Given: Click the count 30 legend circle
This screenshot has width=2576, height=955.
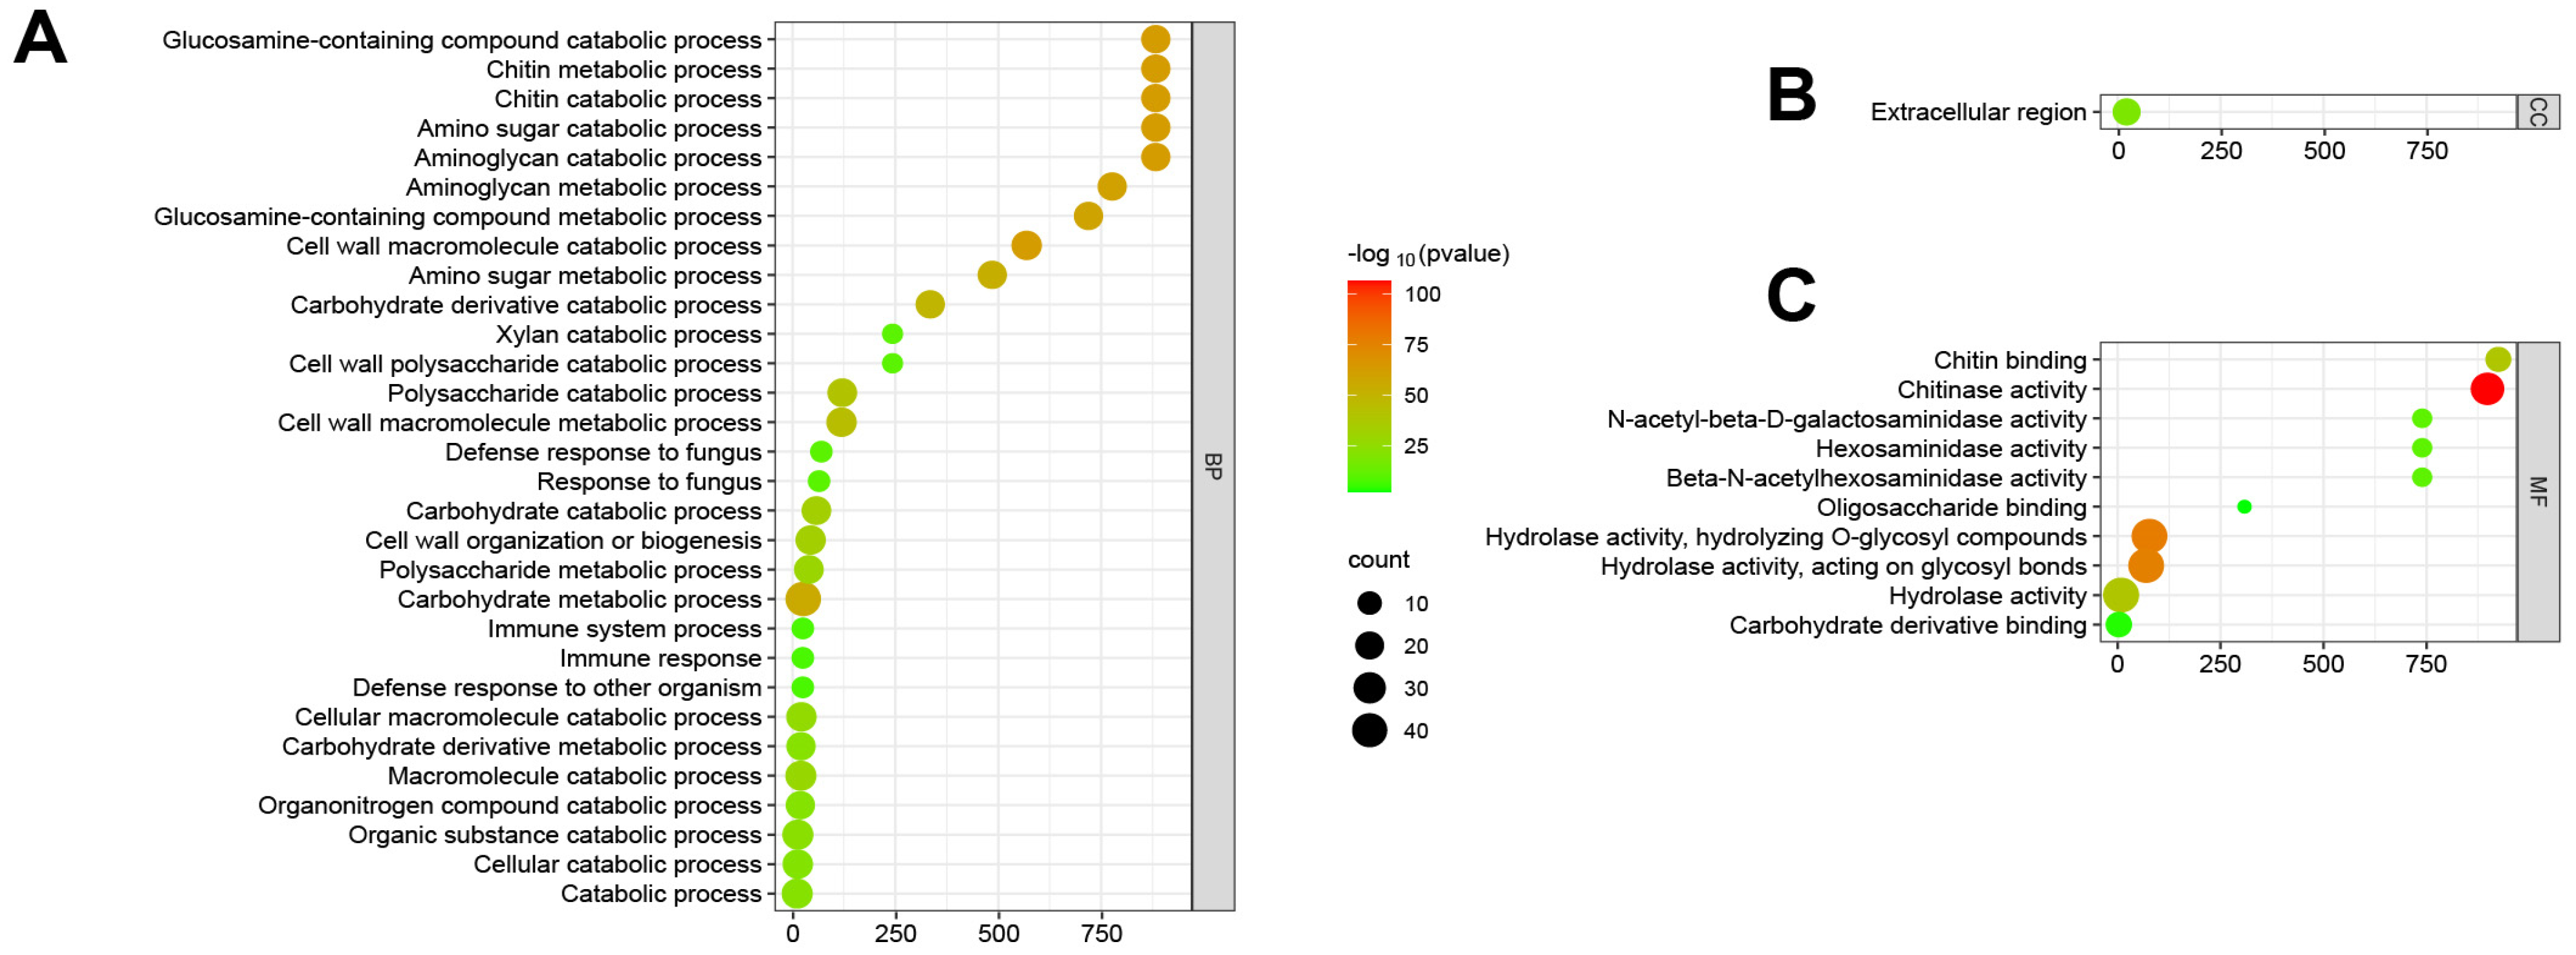Looking at the screenshot, I should (1370, 688).
